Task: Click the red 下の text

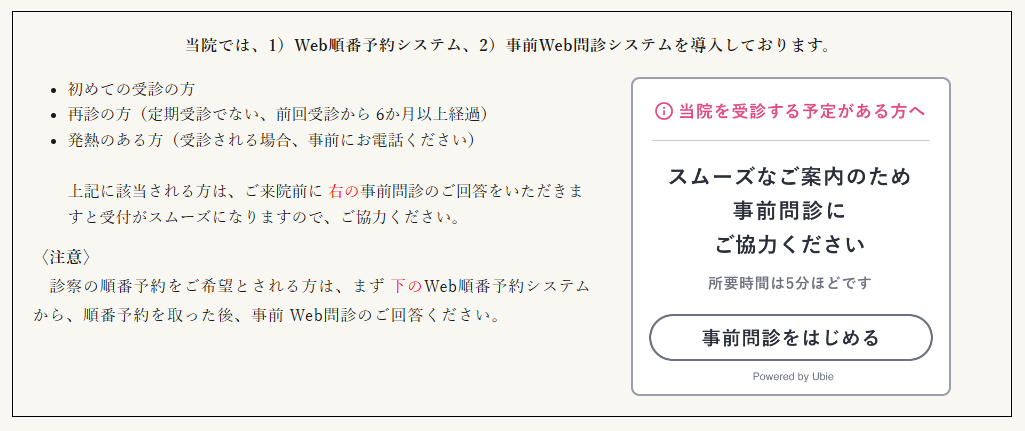Action: tap(407, 286)
